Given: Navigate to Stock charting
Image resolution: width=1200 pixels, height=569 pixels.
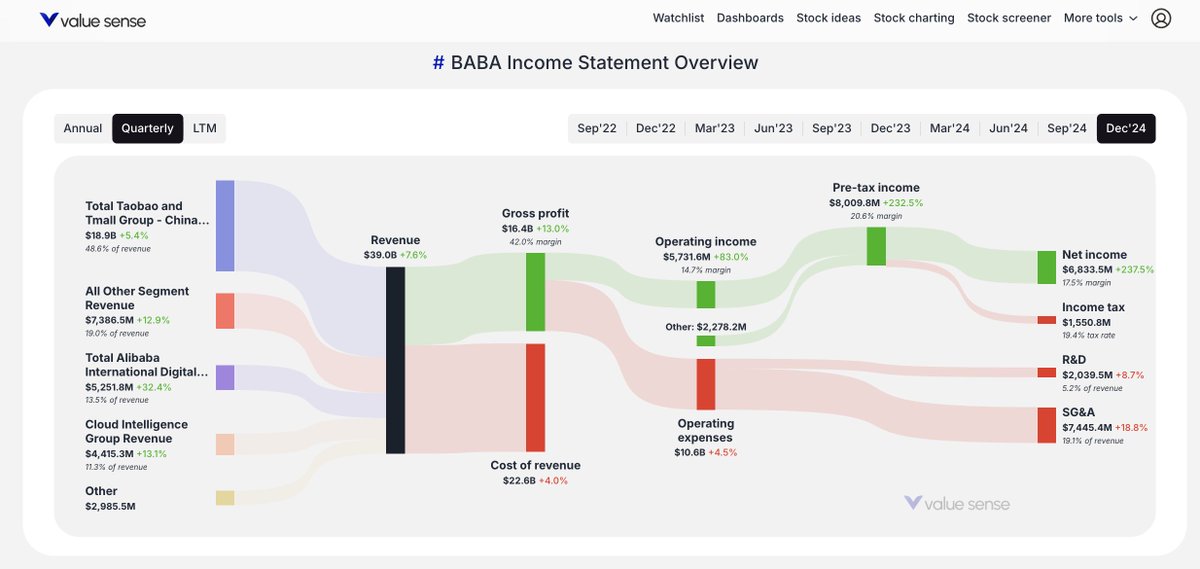Looking at the screenshot, I should 914,18.
